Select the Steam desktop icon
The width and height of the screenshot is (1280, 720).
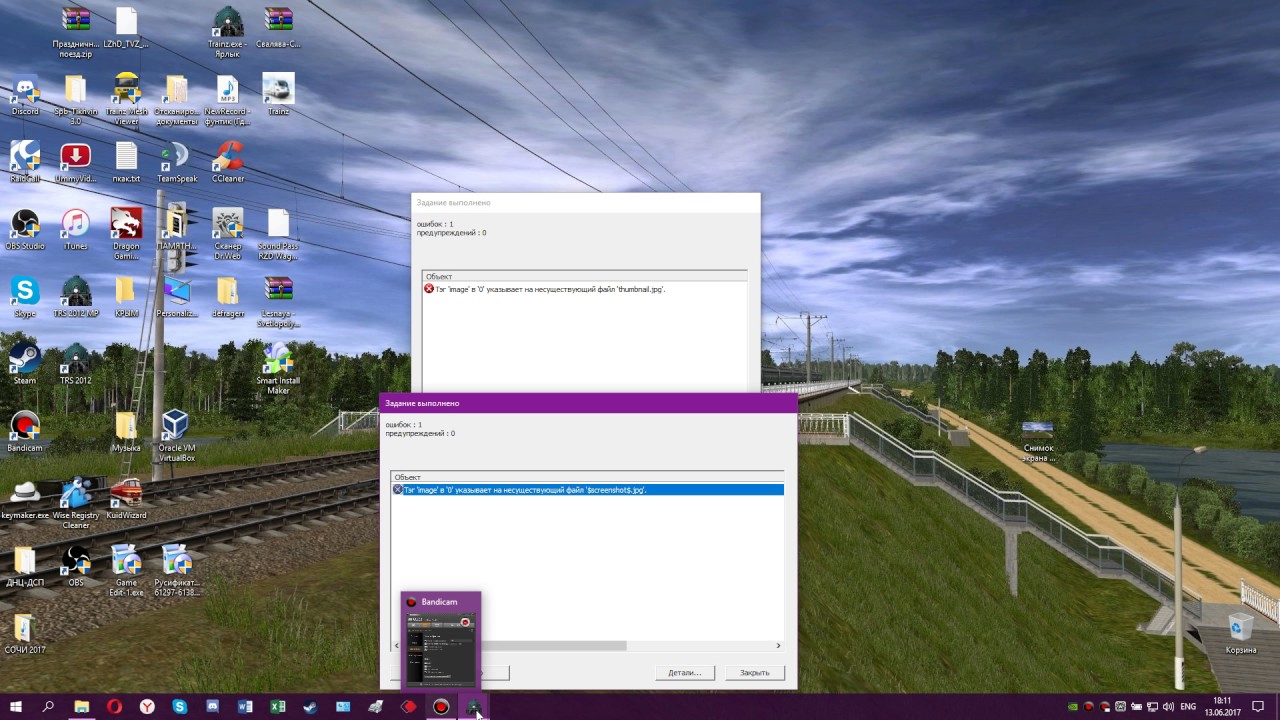(x=25, y=363)
